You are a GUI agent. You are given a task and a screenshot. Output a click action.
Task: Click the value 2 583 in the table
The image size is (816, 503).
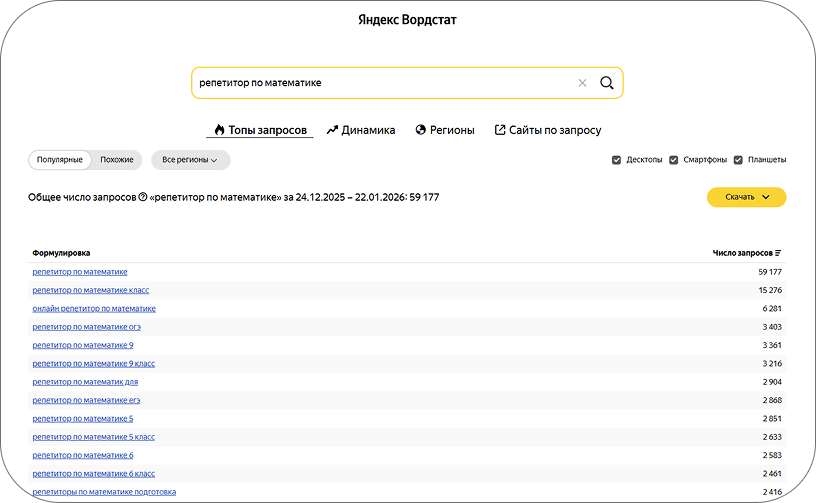tap(772, 455)
